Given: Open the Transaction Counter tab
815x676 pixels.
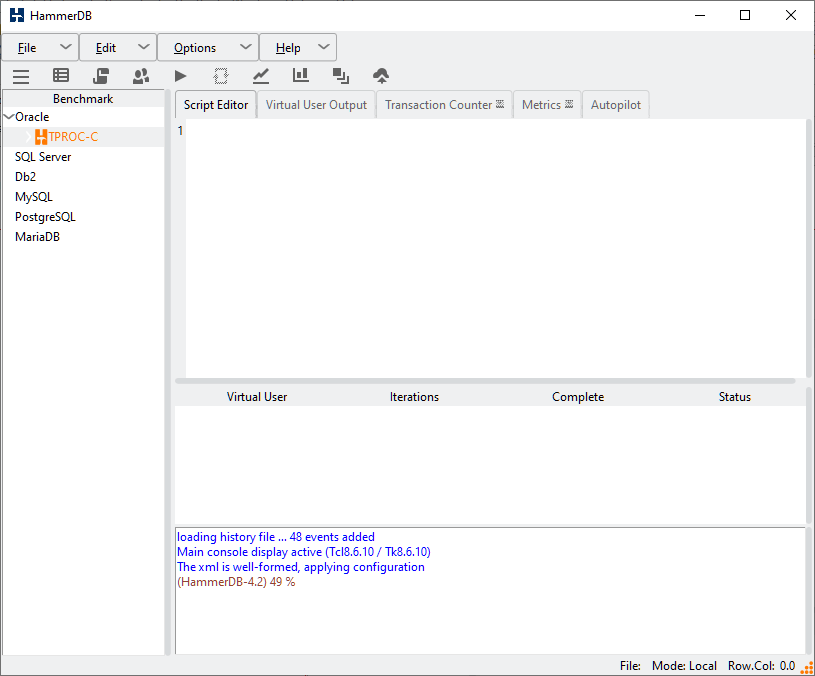Looking at the screenshot, I should [x=444, y=104].
